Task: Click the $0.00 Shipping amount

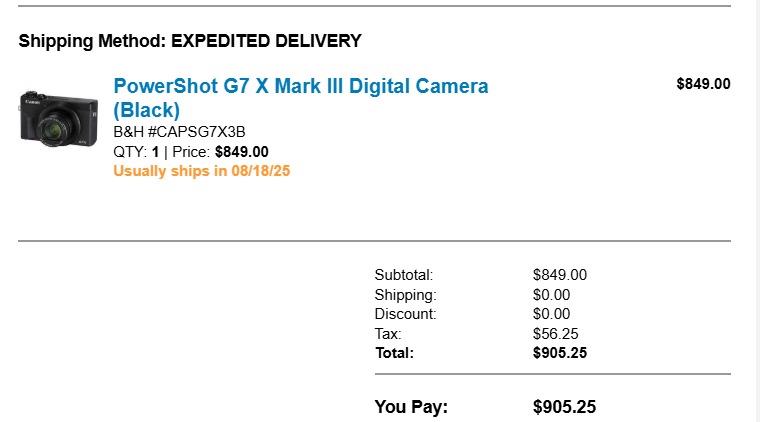Action: [x=551, y=295]
